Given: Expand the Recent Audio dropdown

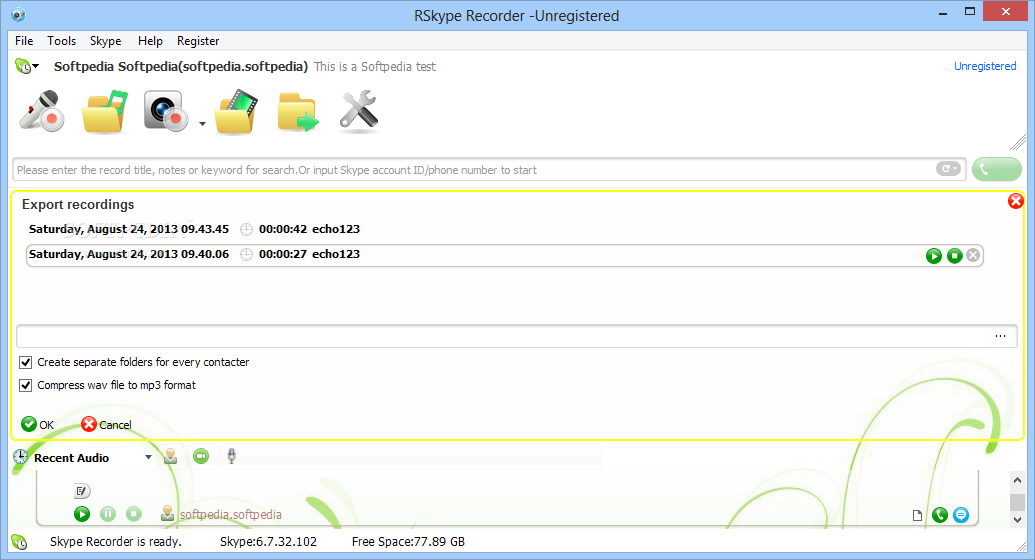Looking at the screenshot, I should [149, 457].
